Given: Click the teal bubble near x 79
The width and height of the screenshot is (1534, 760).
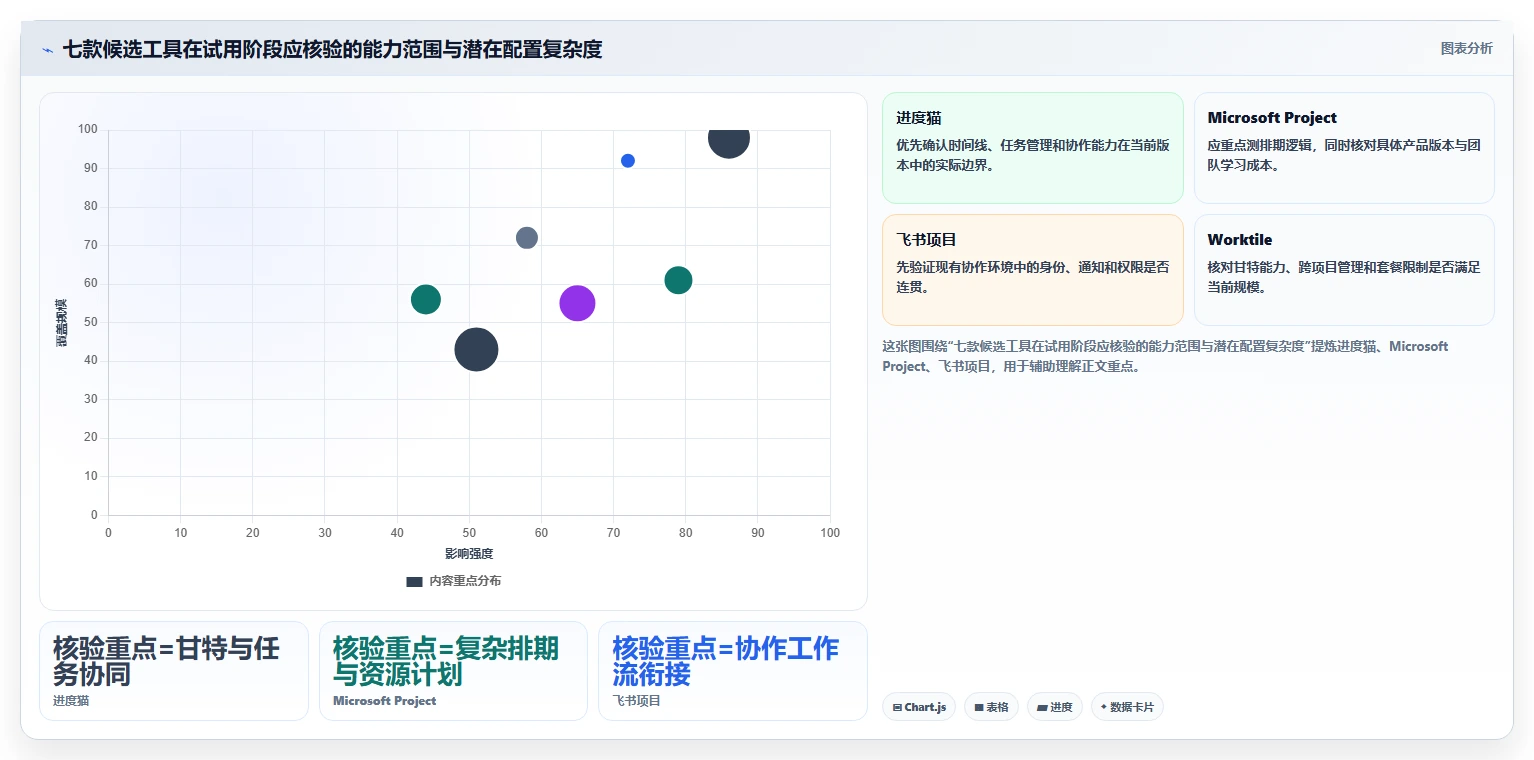Looking at the screenshot, I should 678,280.
